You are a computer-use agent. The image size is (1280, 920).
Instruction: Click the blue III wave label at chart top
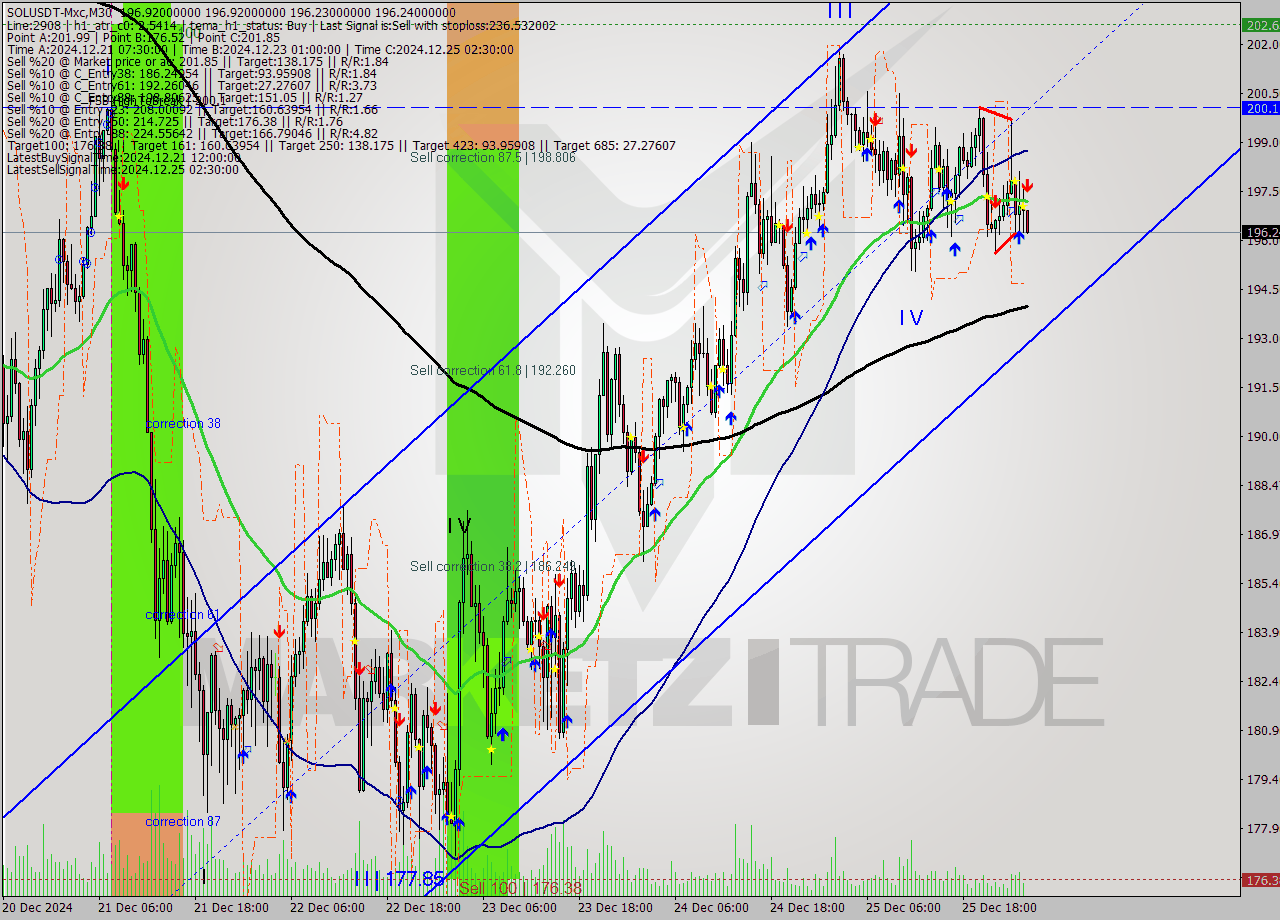click(840, 10)
